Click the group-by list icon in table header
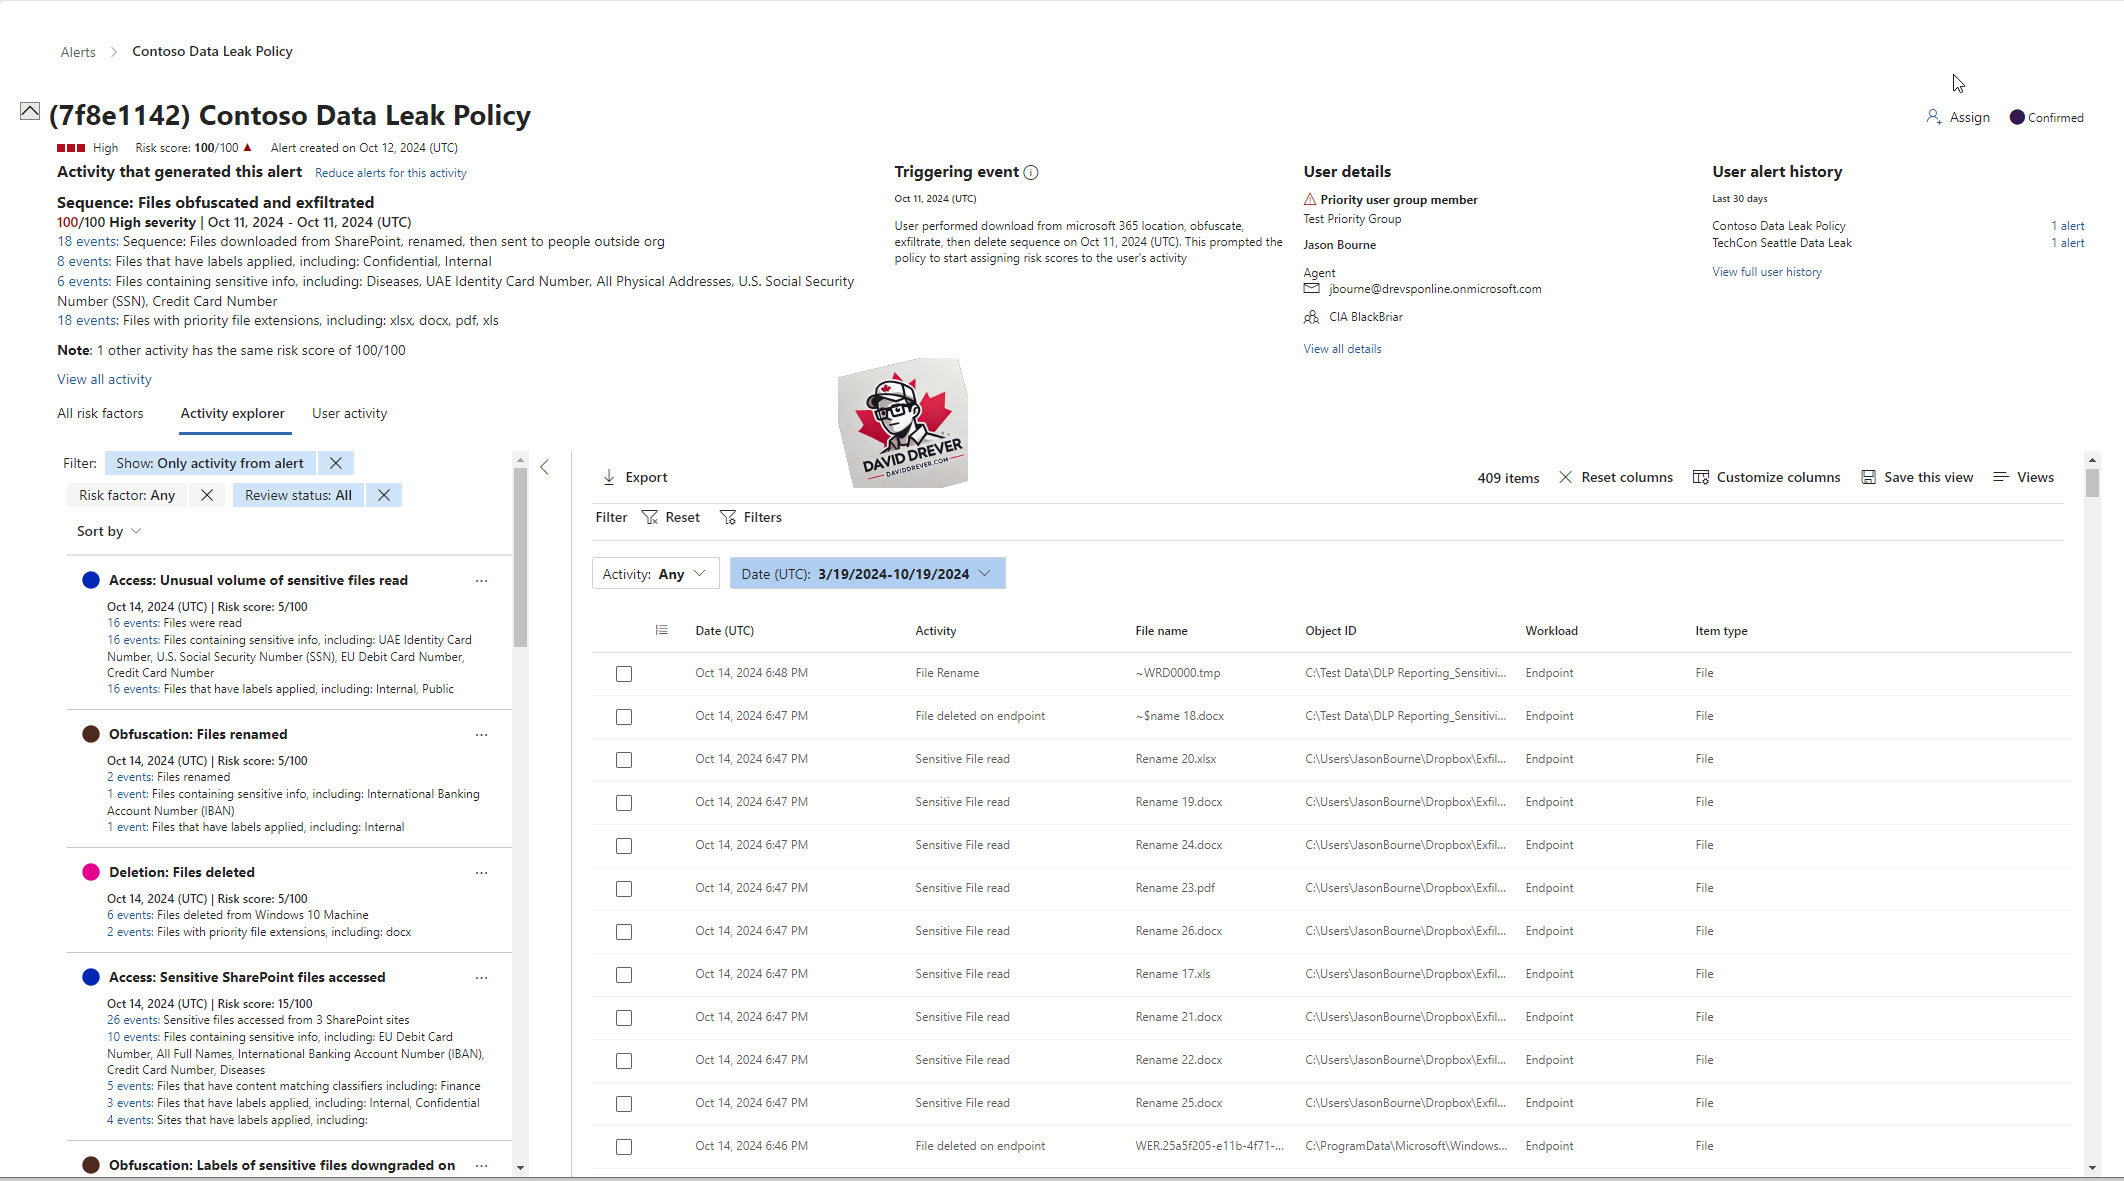2124x1181 pixels. (x=661, y=630)
